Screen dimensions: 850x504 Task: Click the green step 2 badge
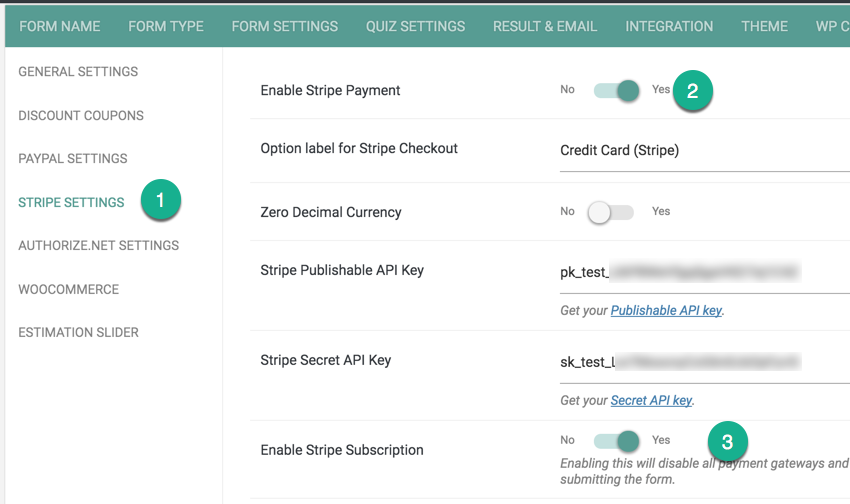tap(692, 91)
